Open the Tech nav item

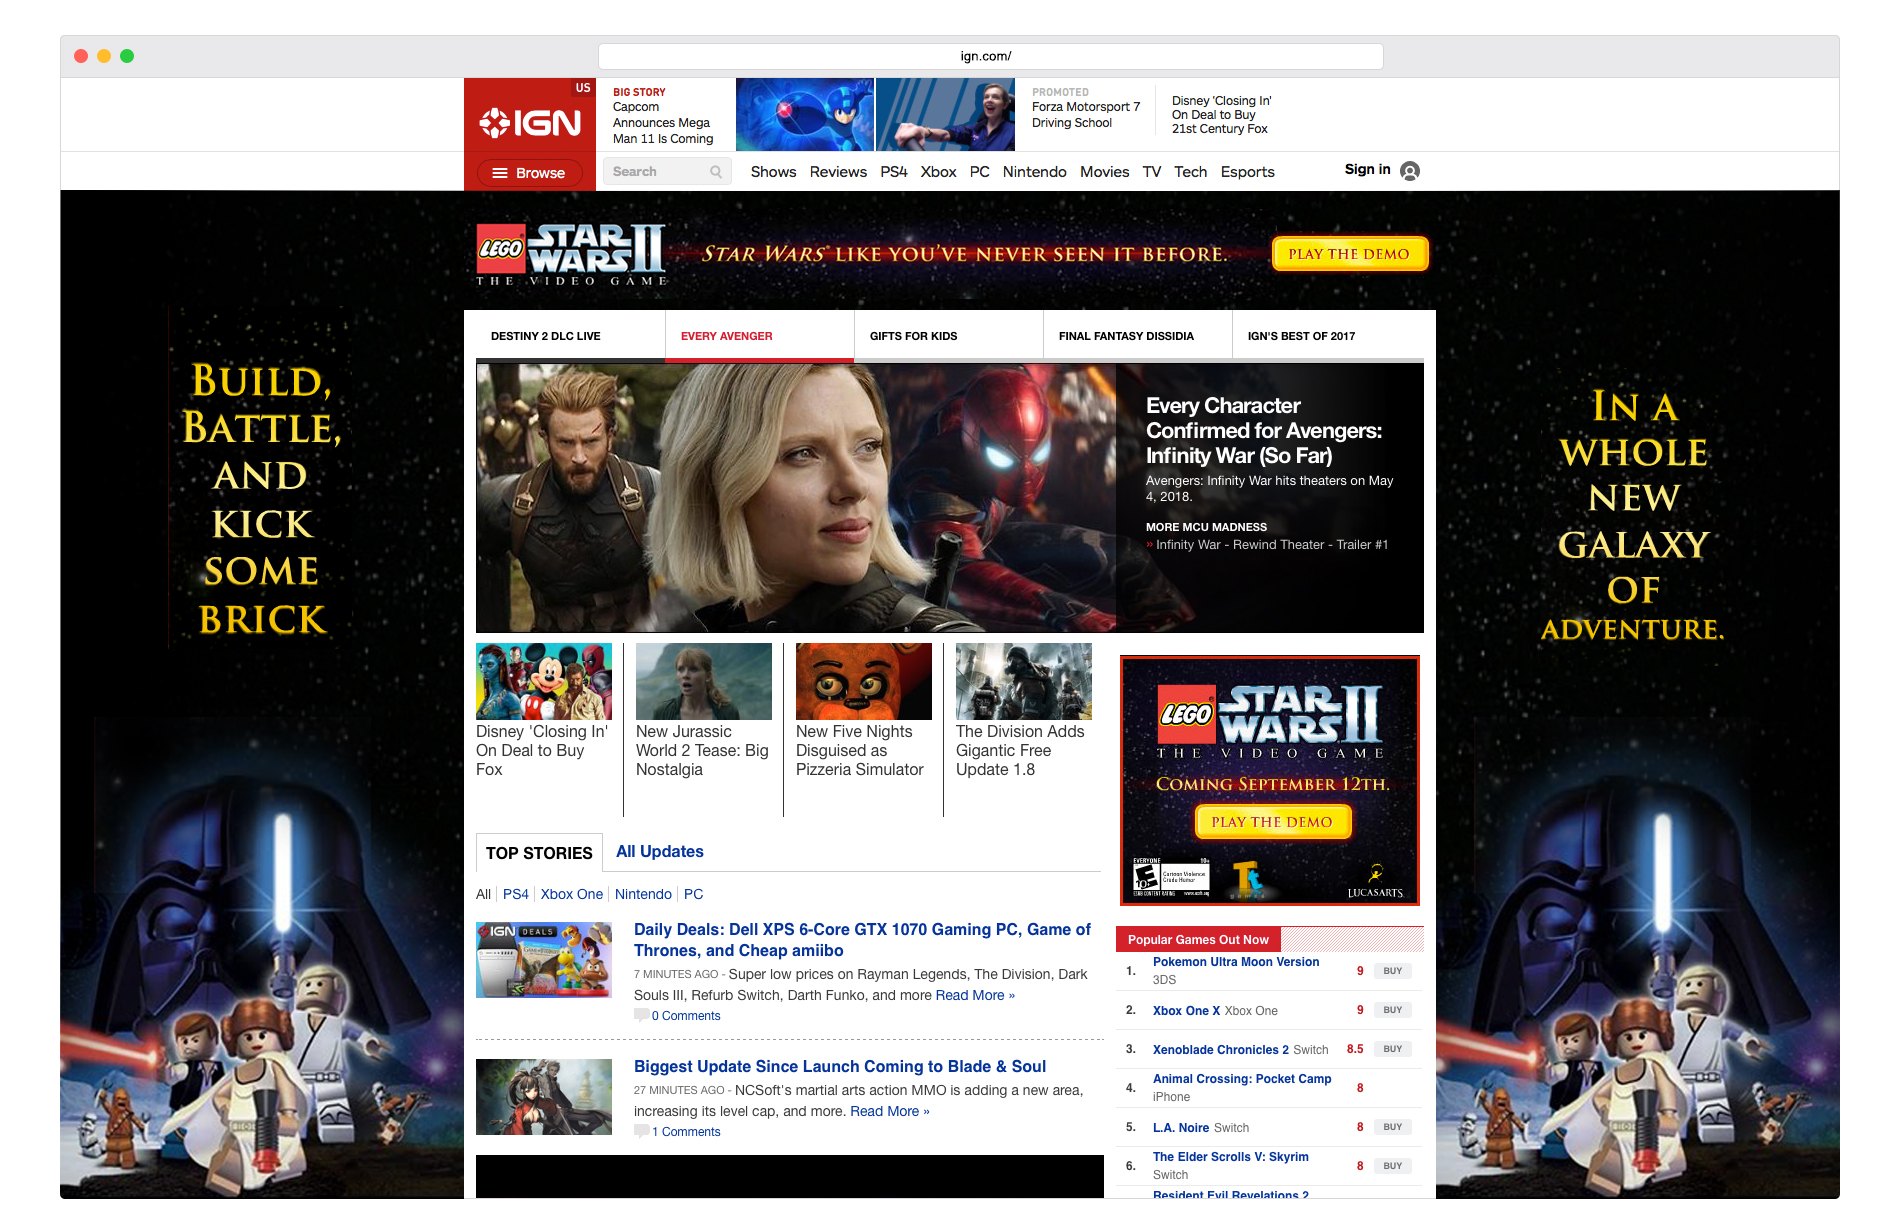click(x=1191, y=172)
